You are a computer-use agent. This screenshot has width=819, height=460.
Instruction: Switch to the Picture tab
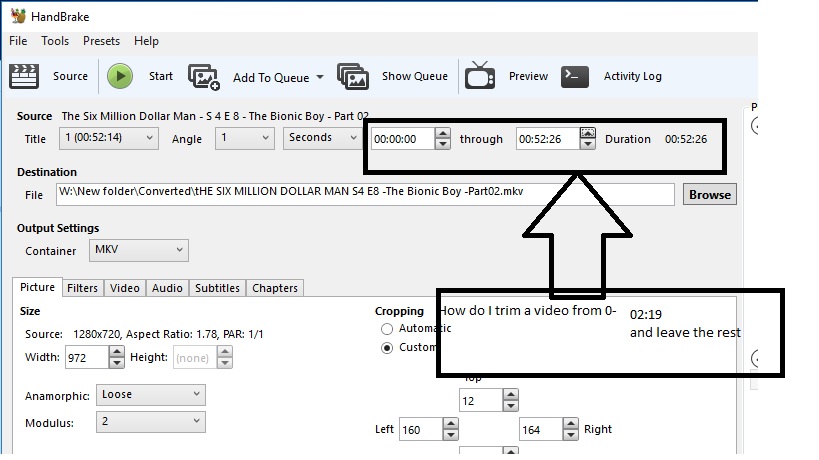tap(37, 287)
